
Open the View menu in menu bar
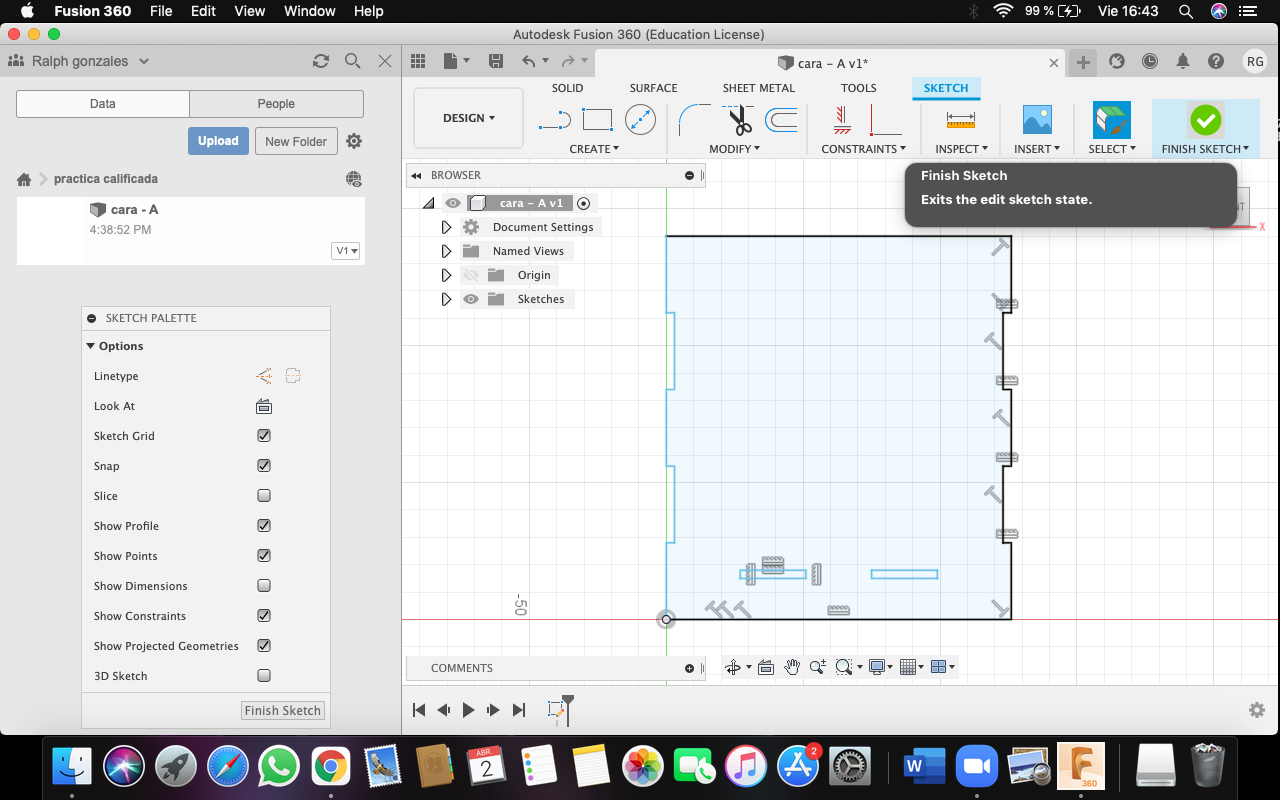coord(249,11)
